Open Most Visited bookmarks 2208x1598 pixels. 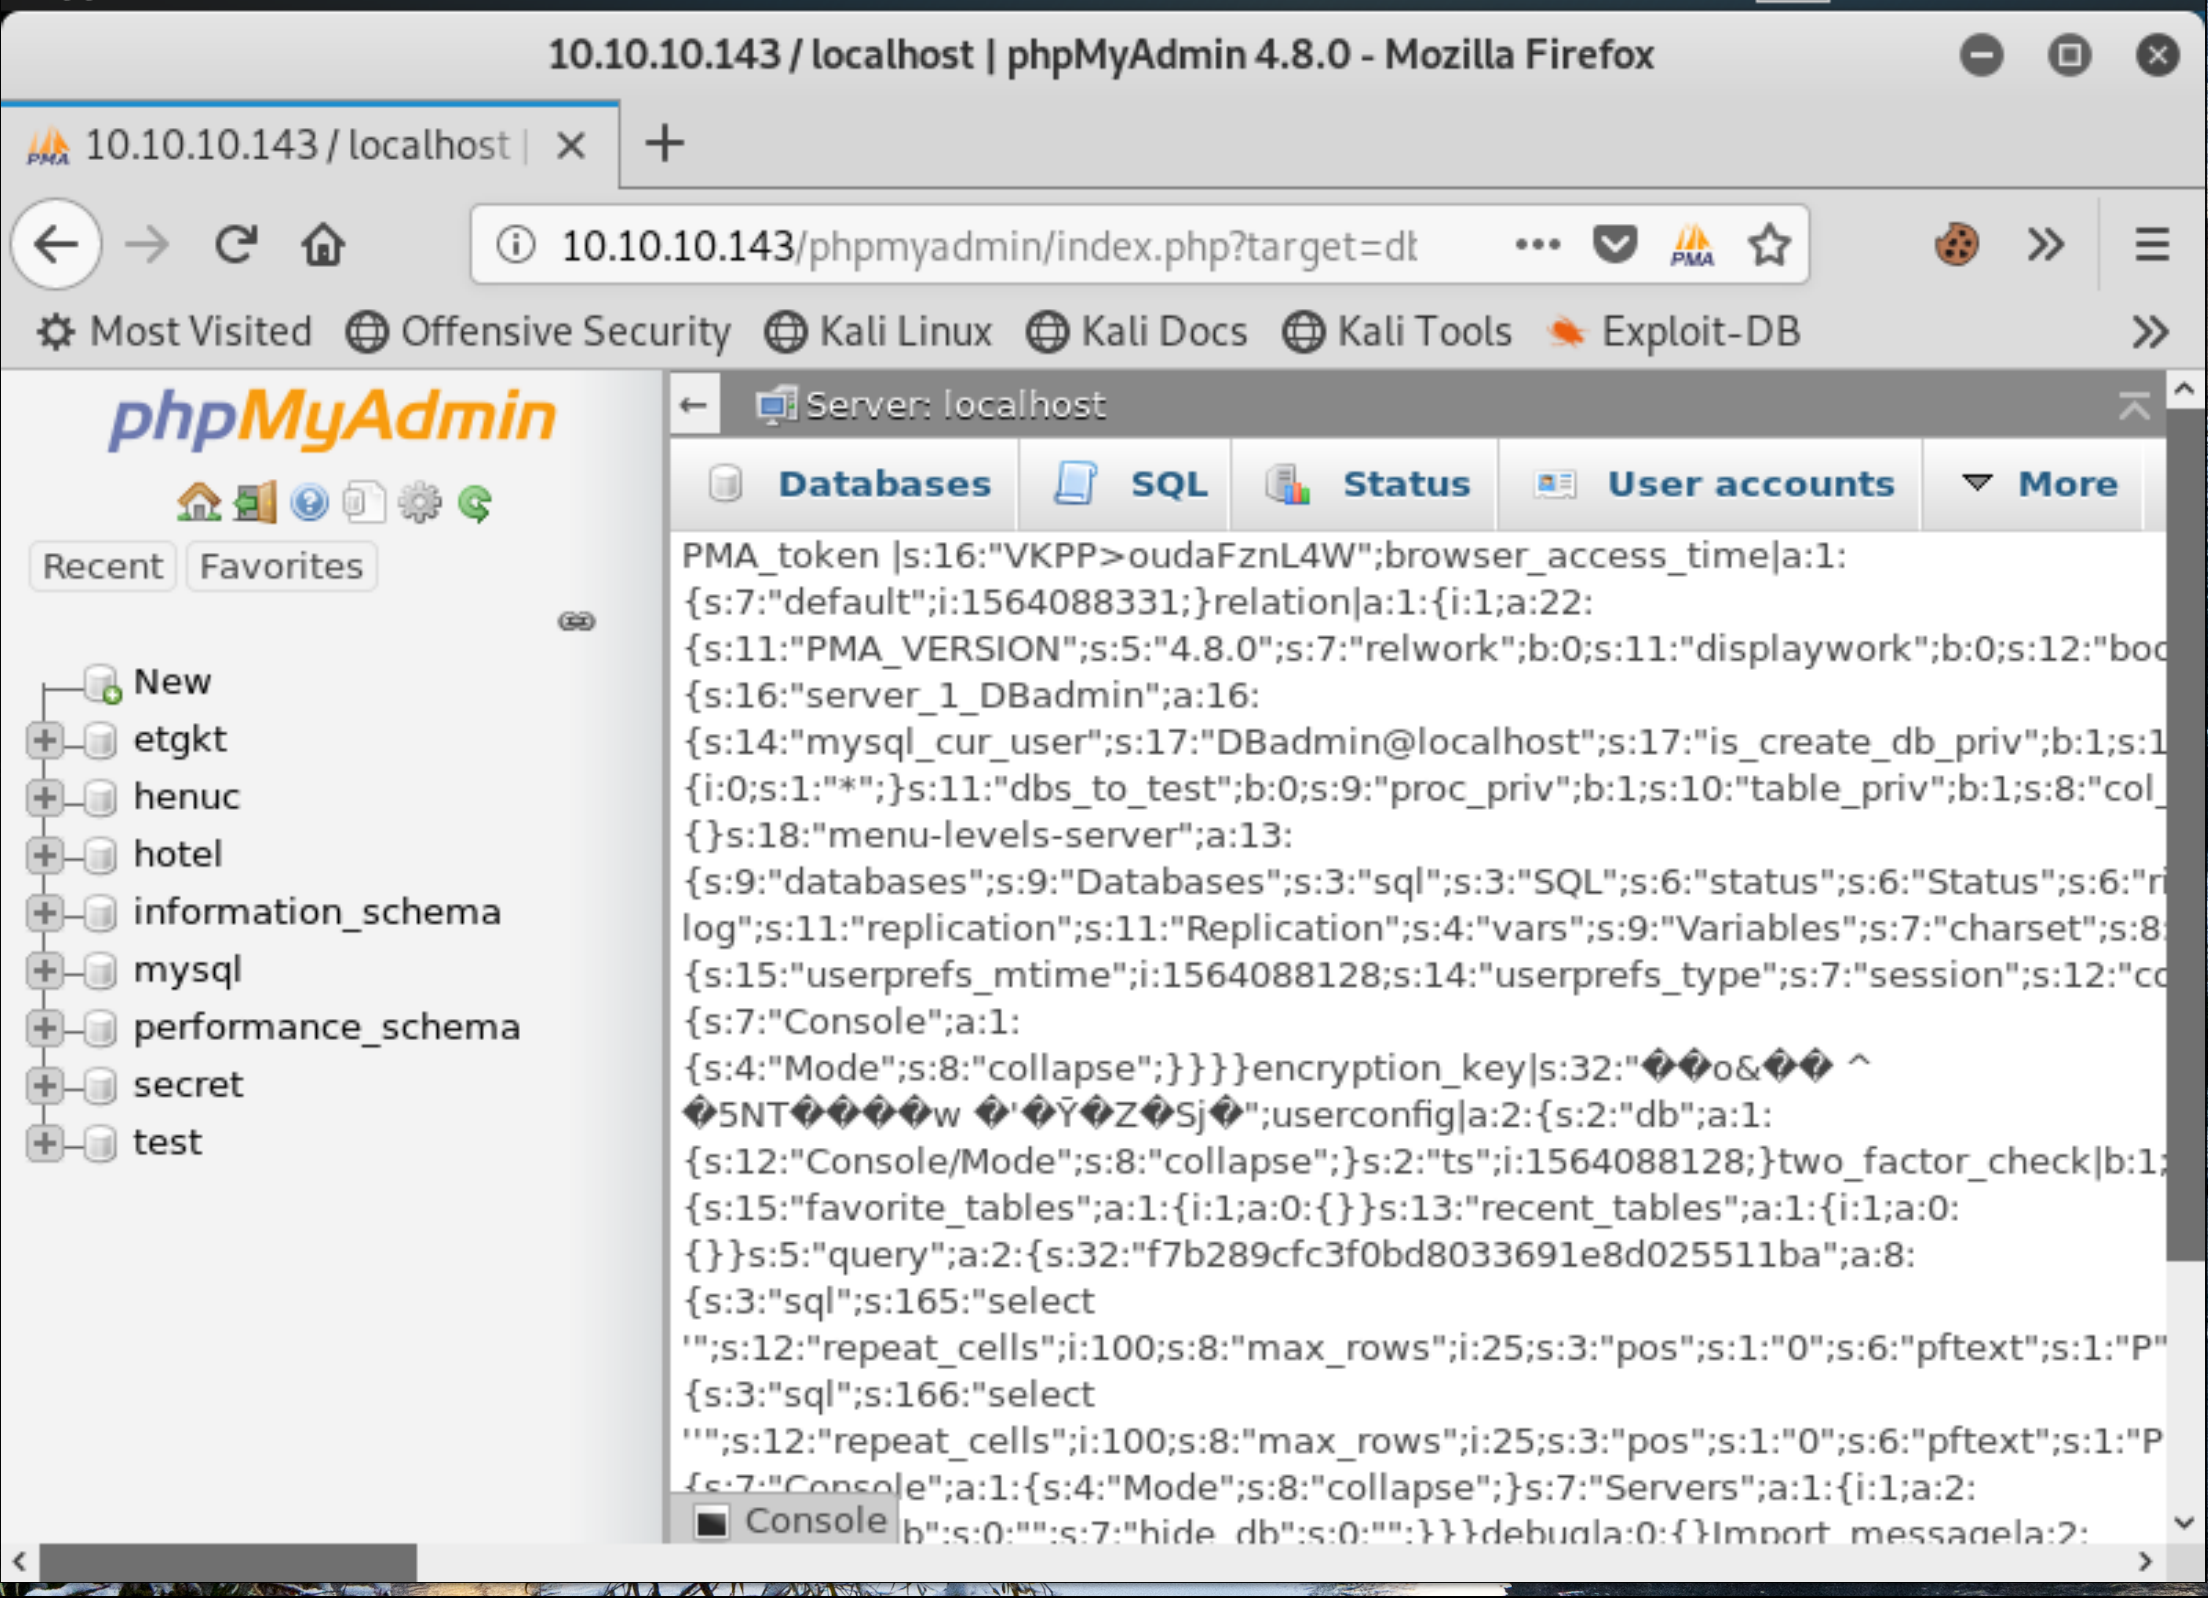(x=174, y=331)
